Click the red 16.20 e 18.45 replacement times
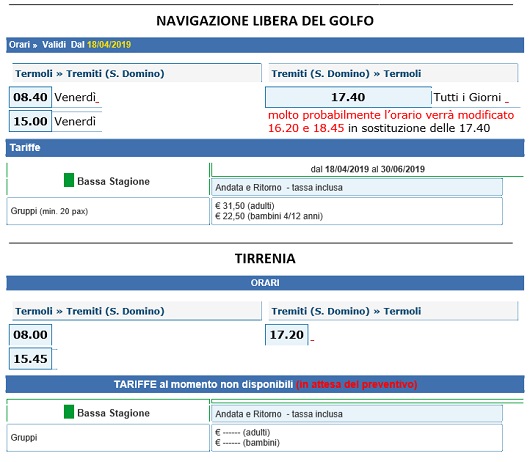Image resolution: width=530 pixels, height=462 pixels. [306, 128]
